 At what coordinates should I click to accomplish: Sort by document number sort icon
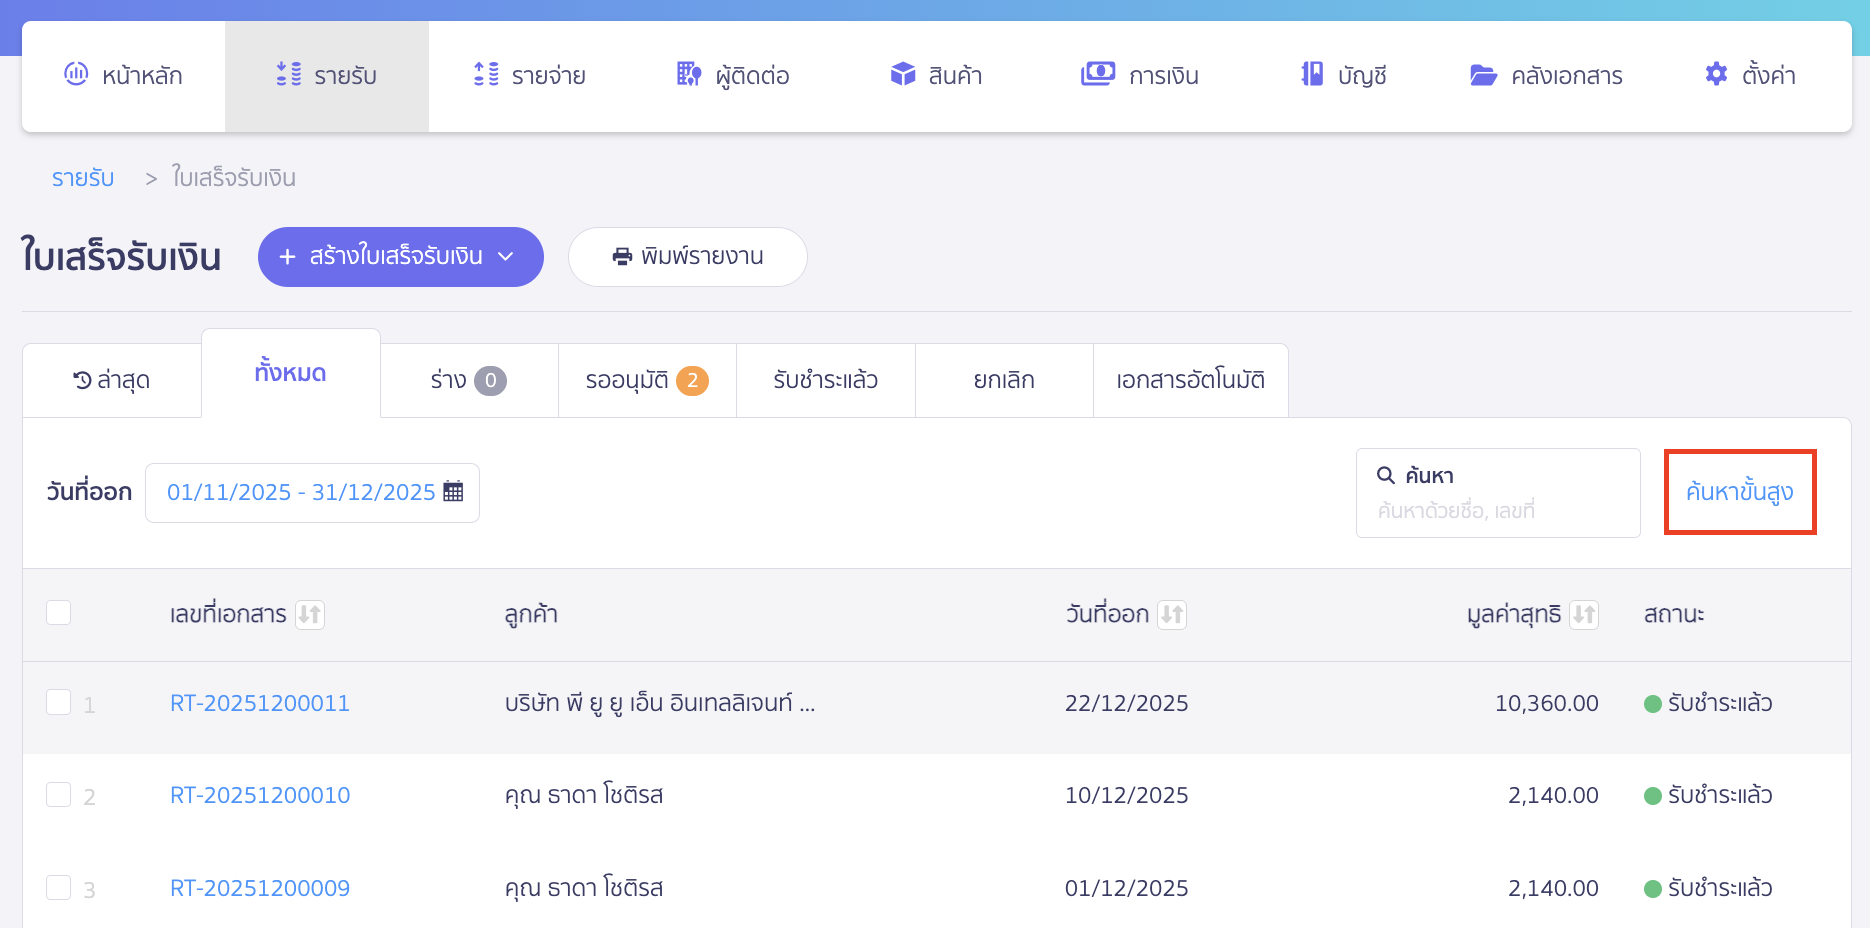coord(310,614)
